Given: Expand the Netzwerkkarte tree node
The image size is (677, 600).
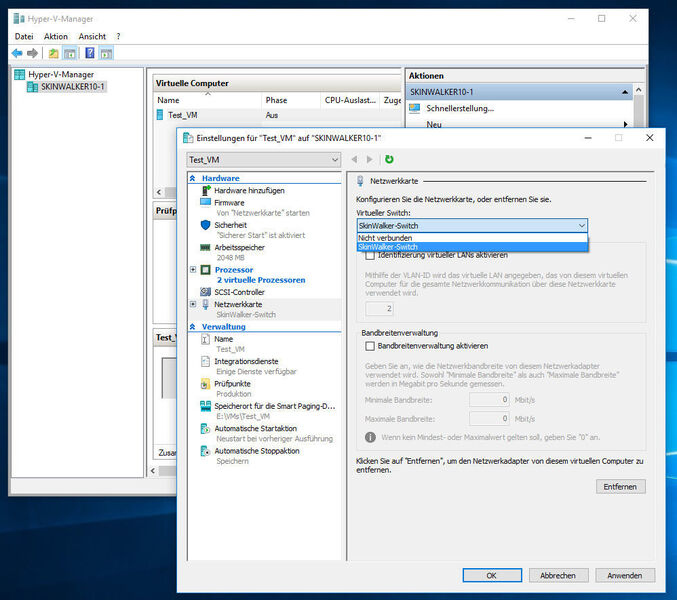Looking at the screenshot, I should tap(193, 304).
